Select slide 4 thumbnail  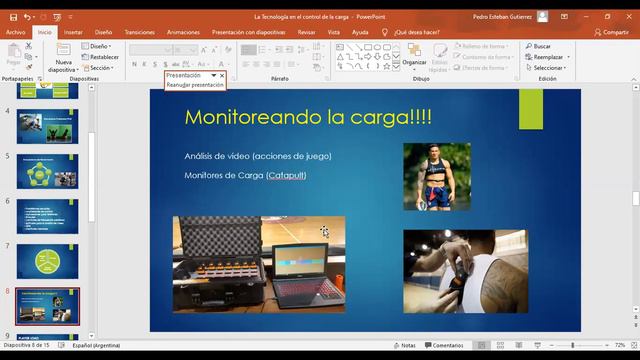(47, 126)
